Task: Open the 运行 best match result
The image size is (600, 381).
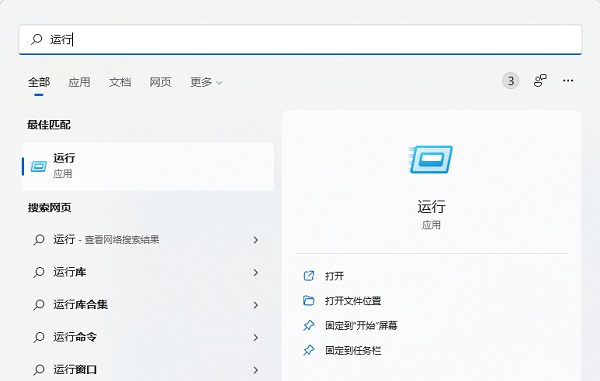Action: click(148, 166)
